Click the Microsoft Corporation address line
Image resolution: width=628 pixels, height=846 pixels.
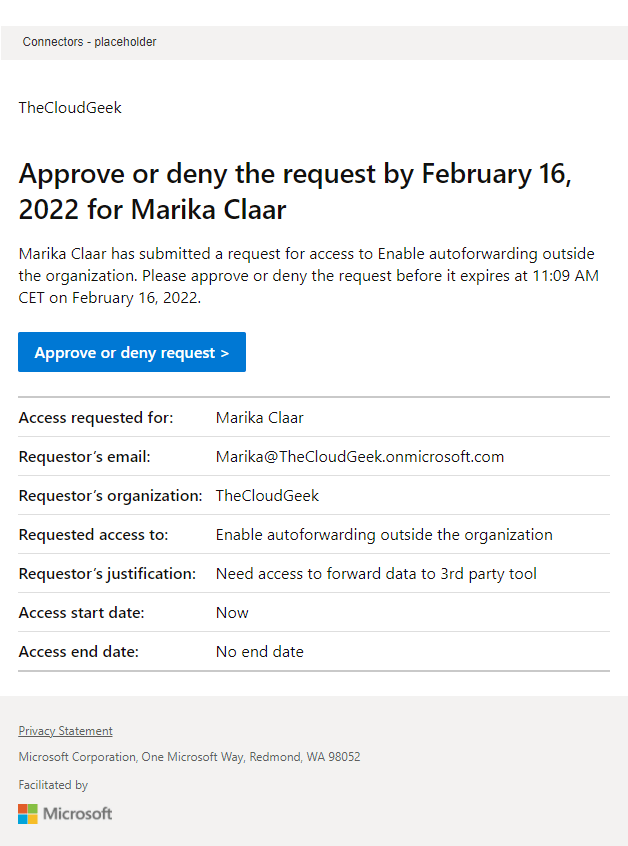190,757
